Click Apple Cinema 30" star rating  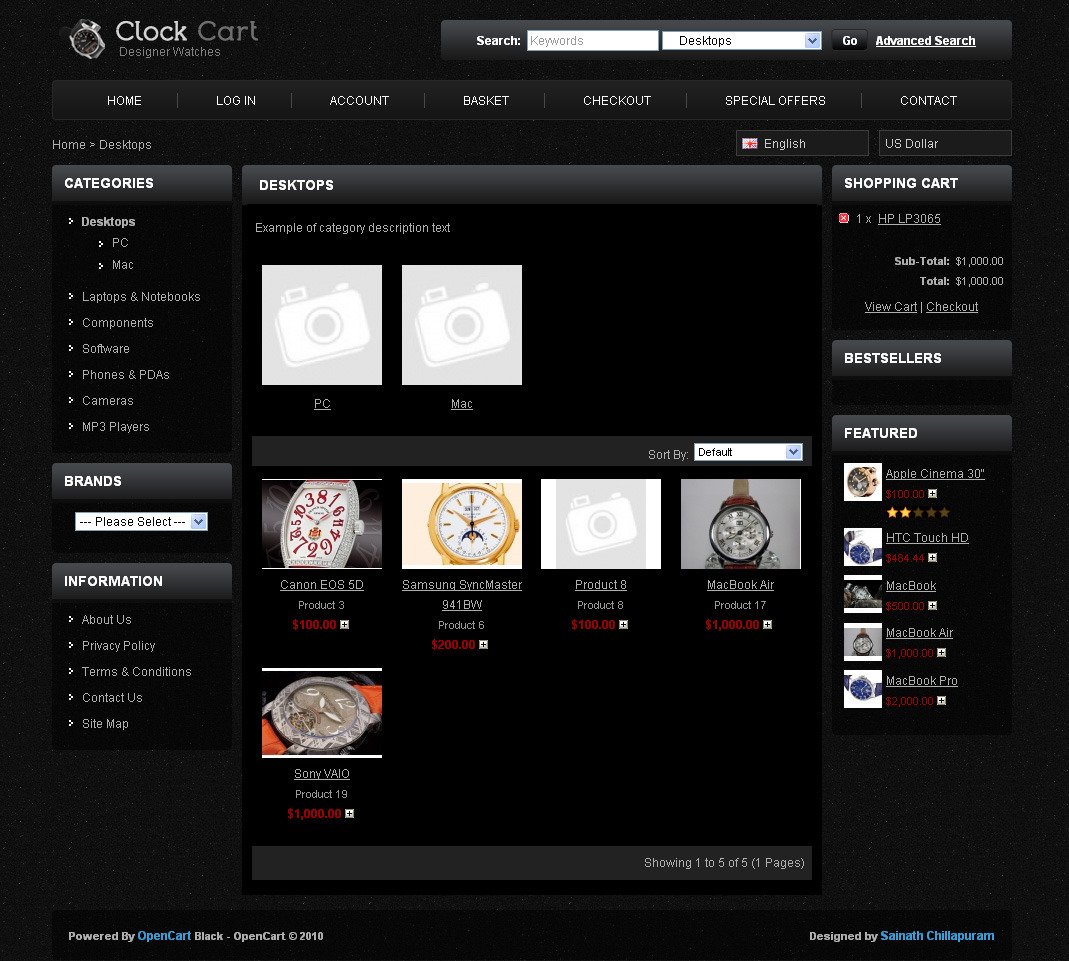[x=918, y=513]
